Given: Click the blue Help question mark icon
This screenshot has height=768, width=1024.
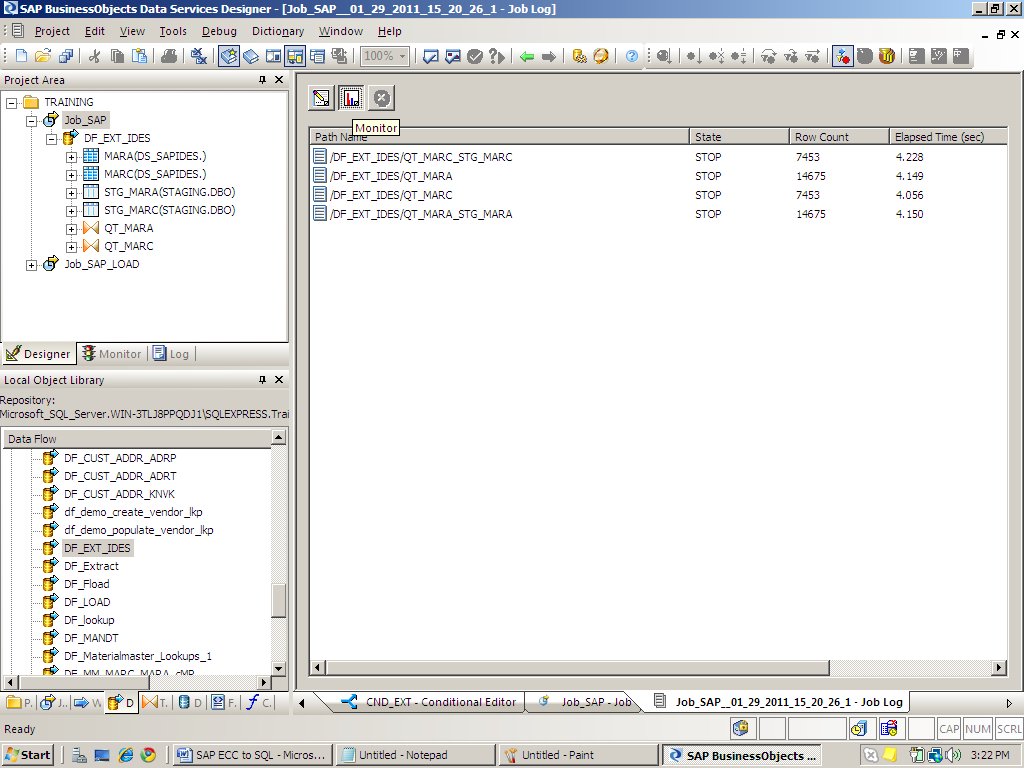Looking at the screenshot, I should pos(632,56).
